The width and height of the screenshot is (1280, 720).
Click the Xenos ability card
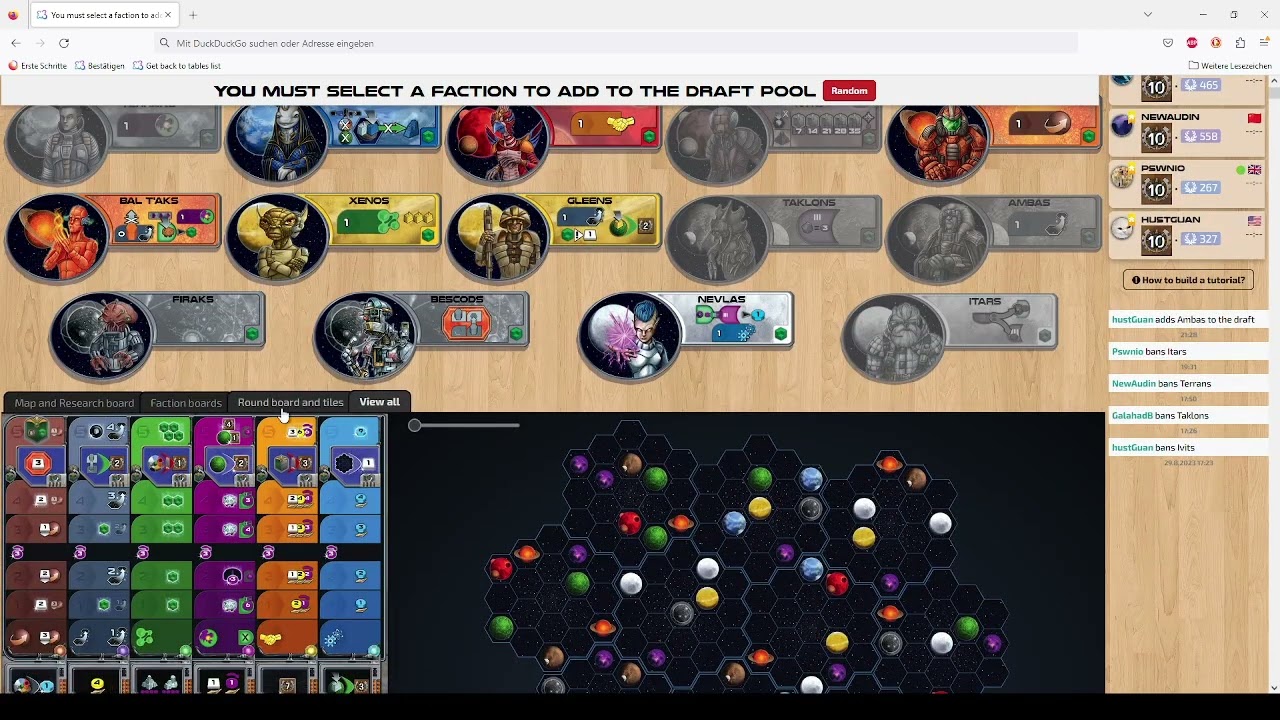pyautogui.click(x=385, y=221)
